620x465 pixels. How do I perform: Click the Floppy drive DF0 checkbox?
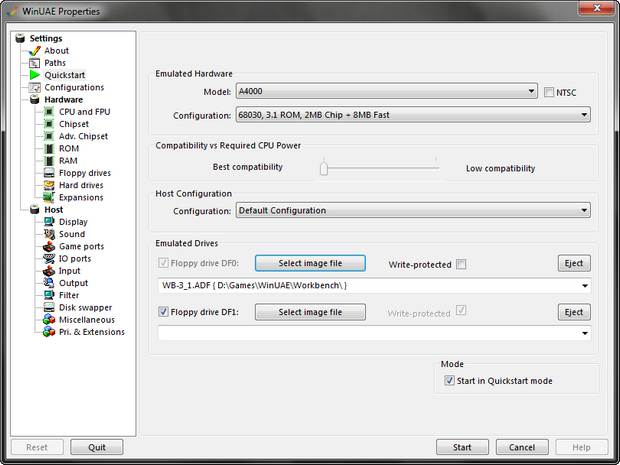pos(163,263)
